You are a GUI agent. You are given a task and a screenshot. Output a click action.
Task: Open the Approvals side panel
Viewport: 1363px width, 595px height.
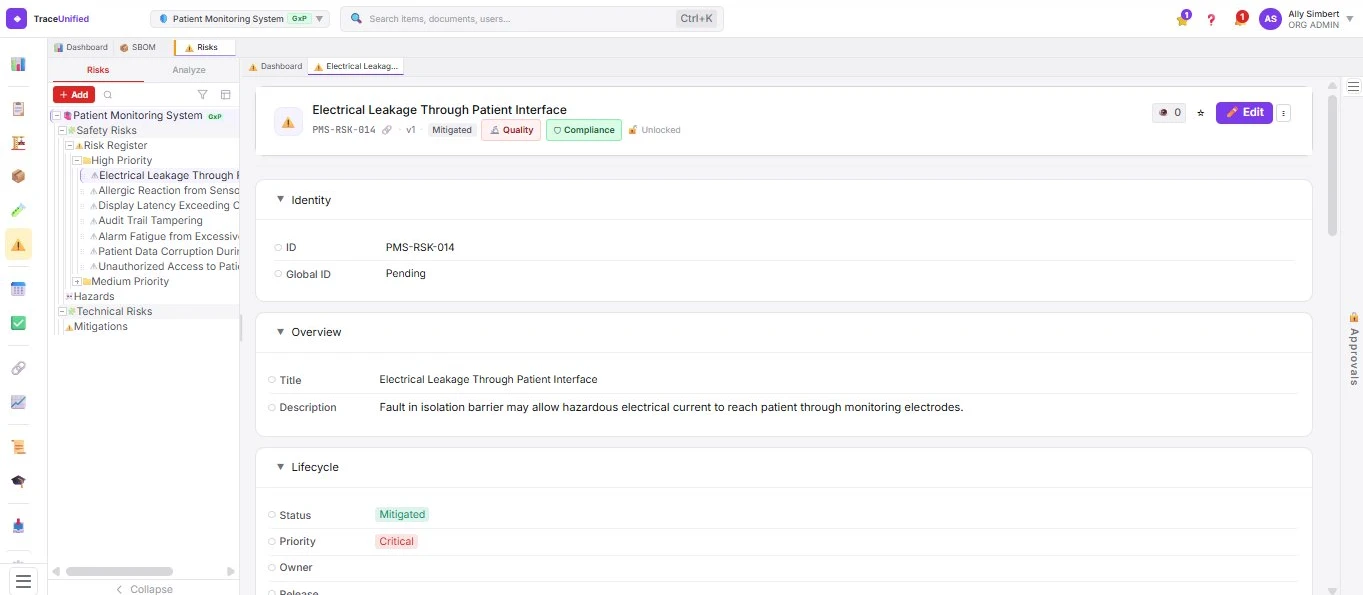[x=1354, y=348]
